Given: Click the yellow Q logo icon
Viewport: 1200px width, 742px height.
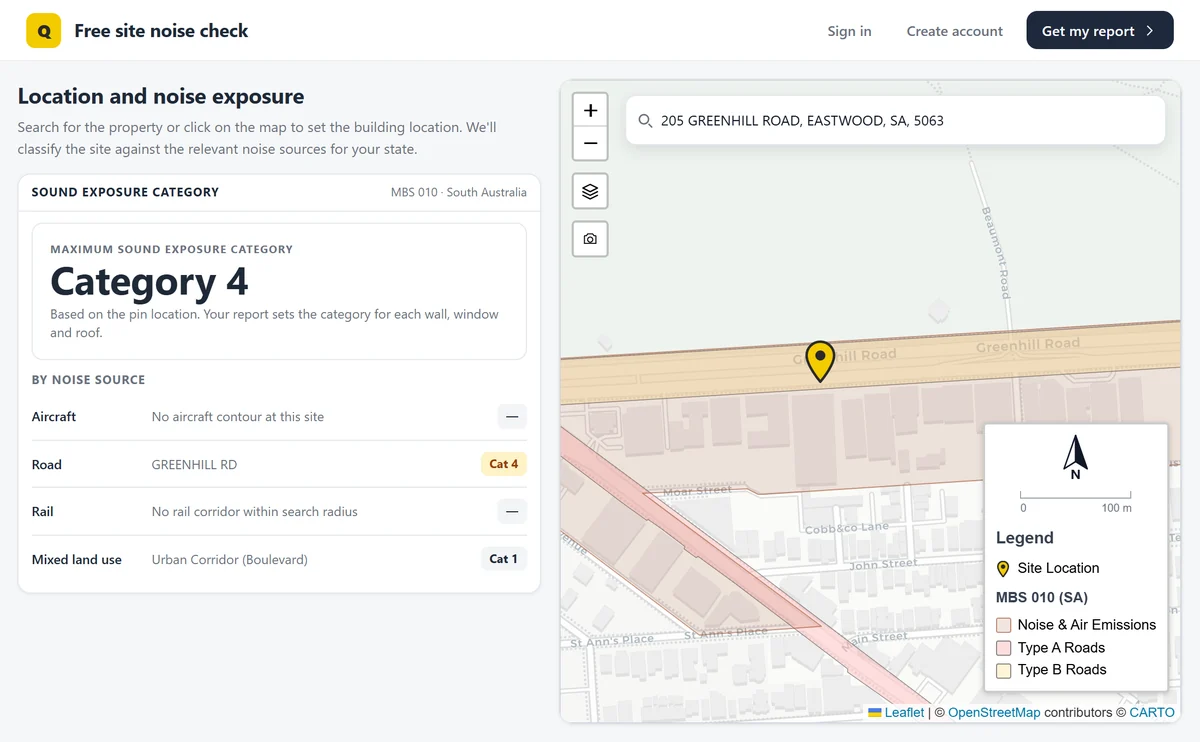Looking at the screenshot, I should tap(43, 31).
